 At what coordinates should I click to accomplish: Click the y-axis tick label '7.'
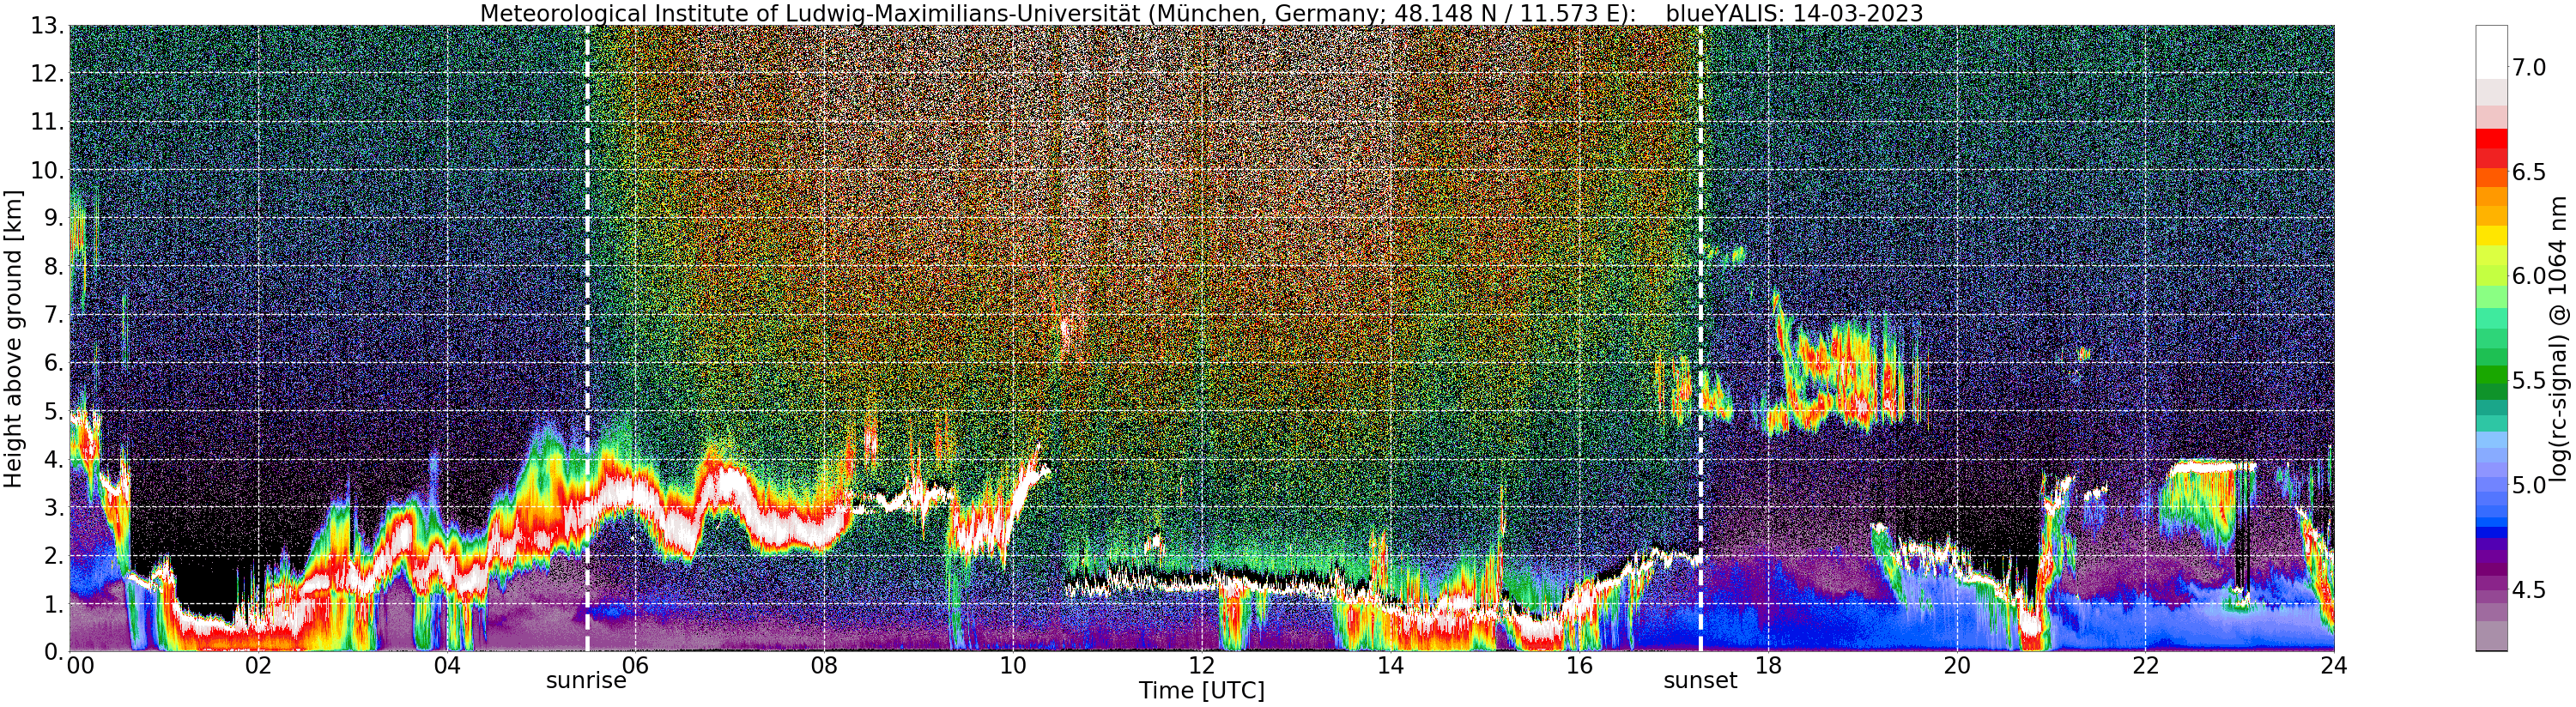pos(53,315)
